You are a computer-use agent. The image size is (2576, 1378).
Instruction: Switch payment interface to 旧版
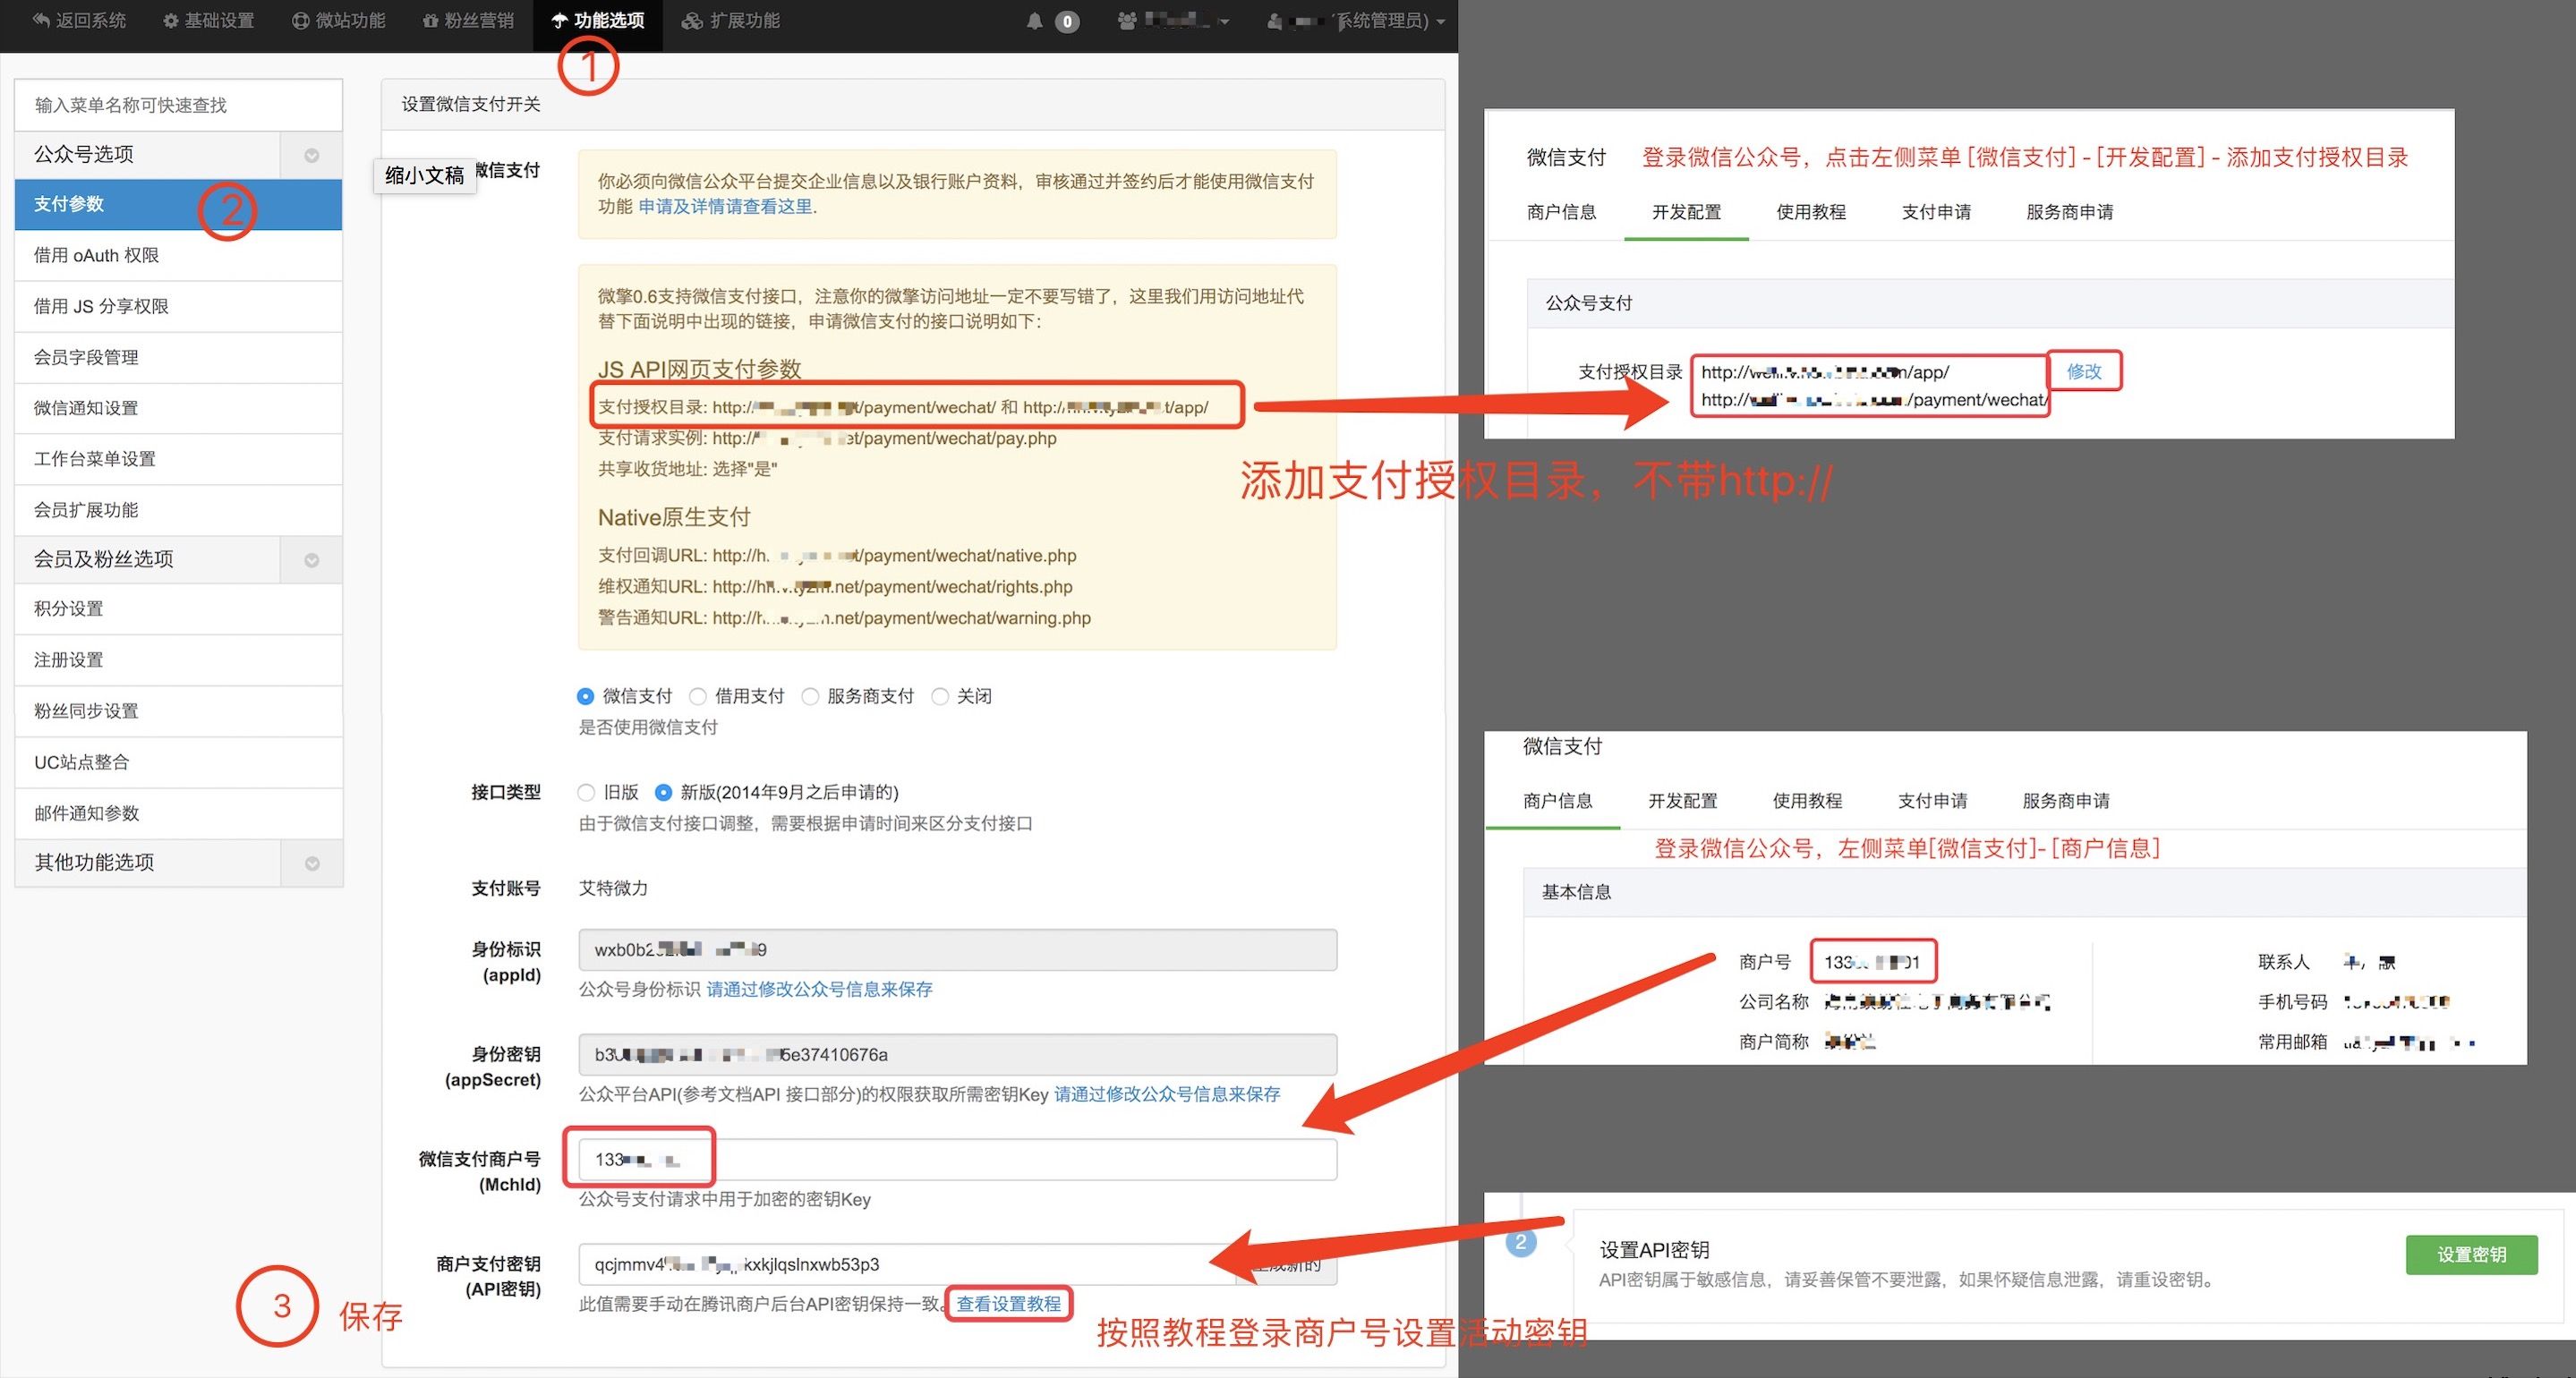[586, 792]
